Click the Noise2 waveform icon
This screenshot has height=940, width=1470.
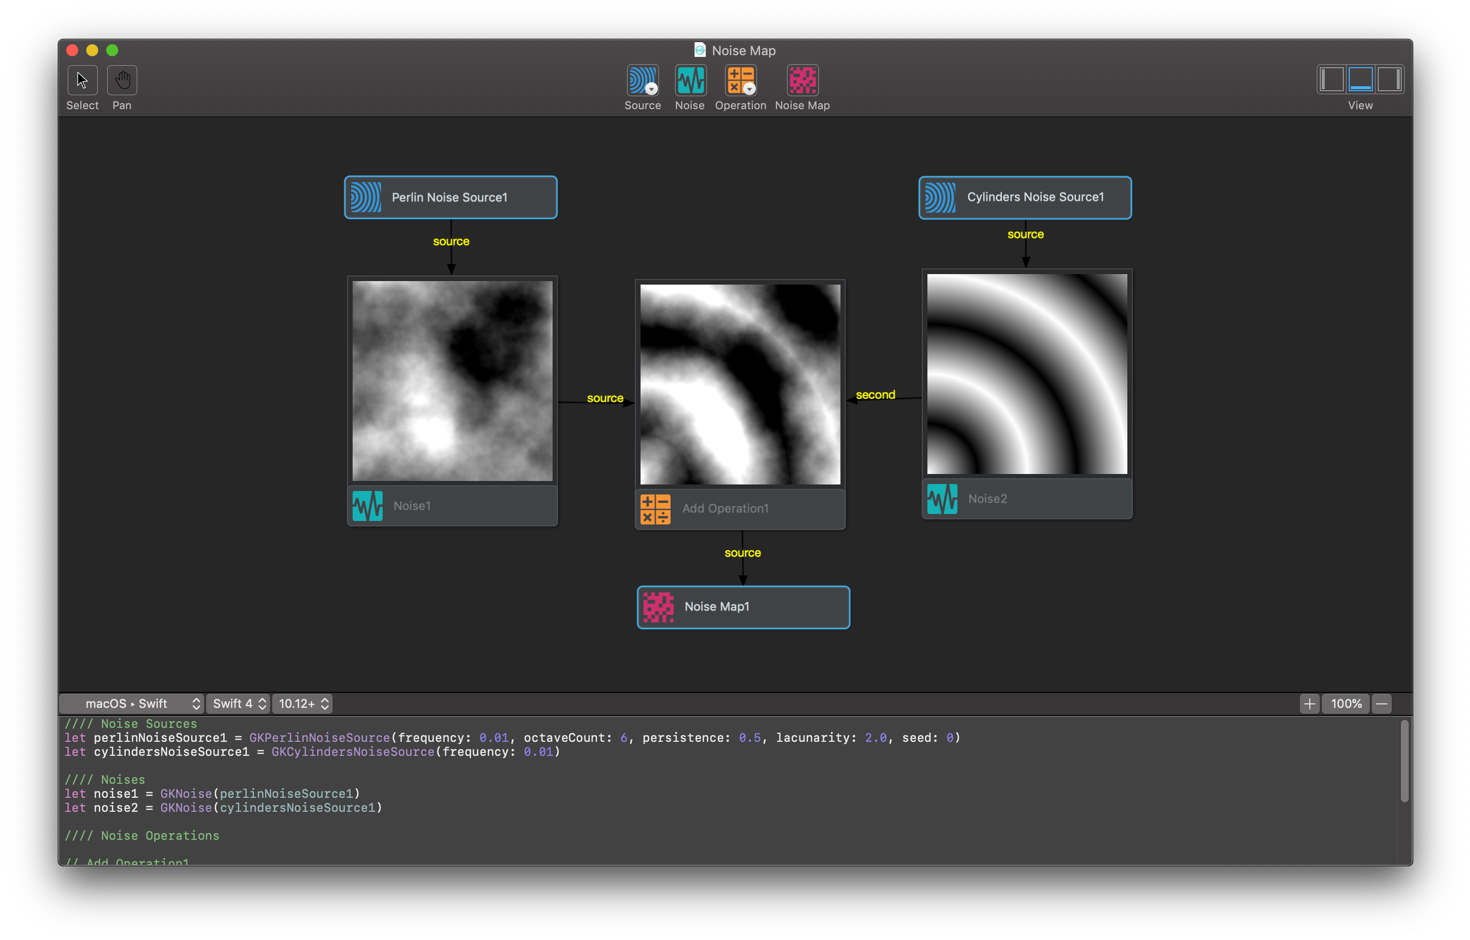click(x=942, y=499)
